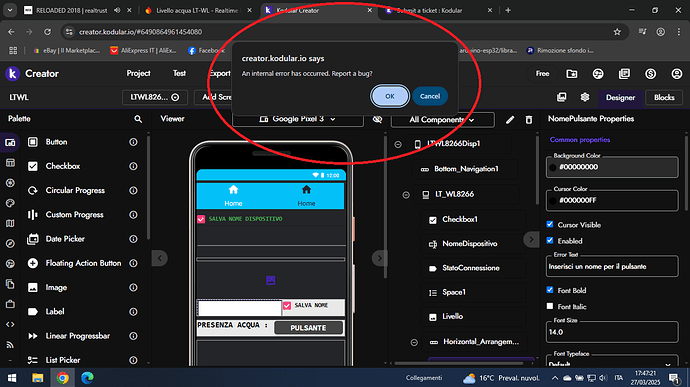Click PULSANTE button in the phone preview
Viewport: 690px width, 387px height.
[308, 328]
